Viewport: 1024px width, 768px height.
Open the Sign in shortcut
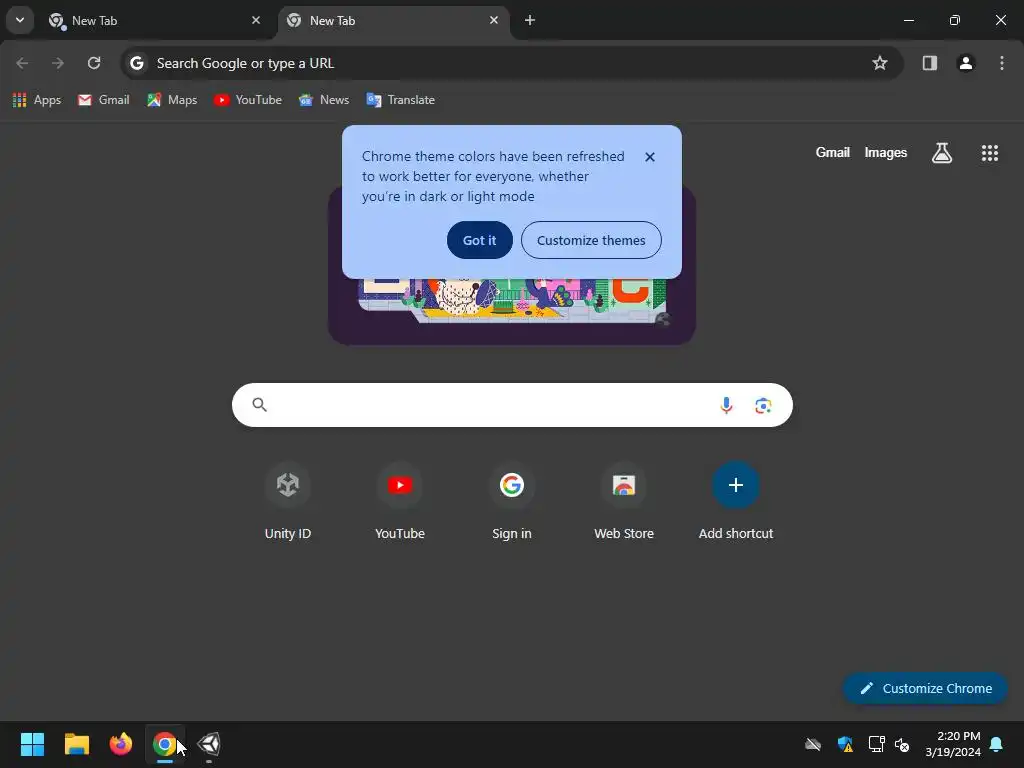(x=512, y=502)
